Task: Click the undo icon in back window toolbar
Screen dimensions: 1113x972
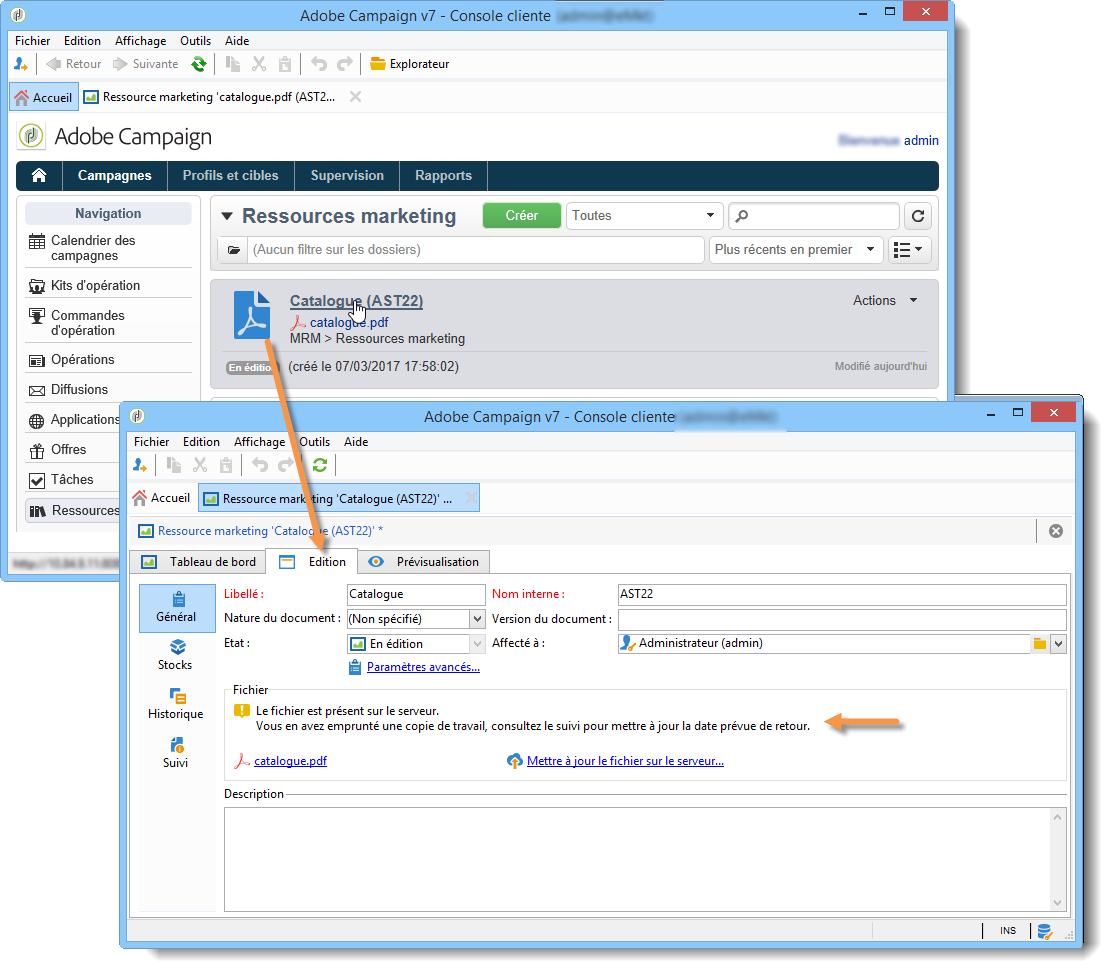Action: coord(319,64)
